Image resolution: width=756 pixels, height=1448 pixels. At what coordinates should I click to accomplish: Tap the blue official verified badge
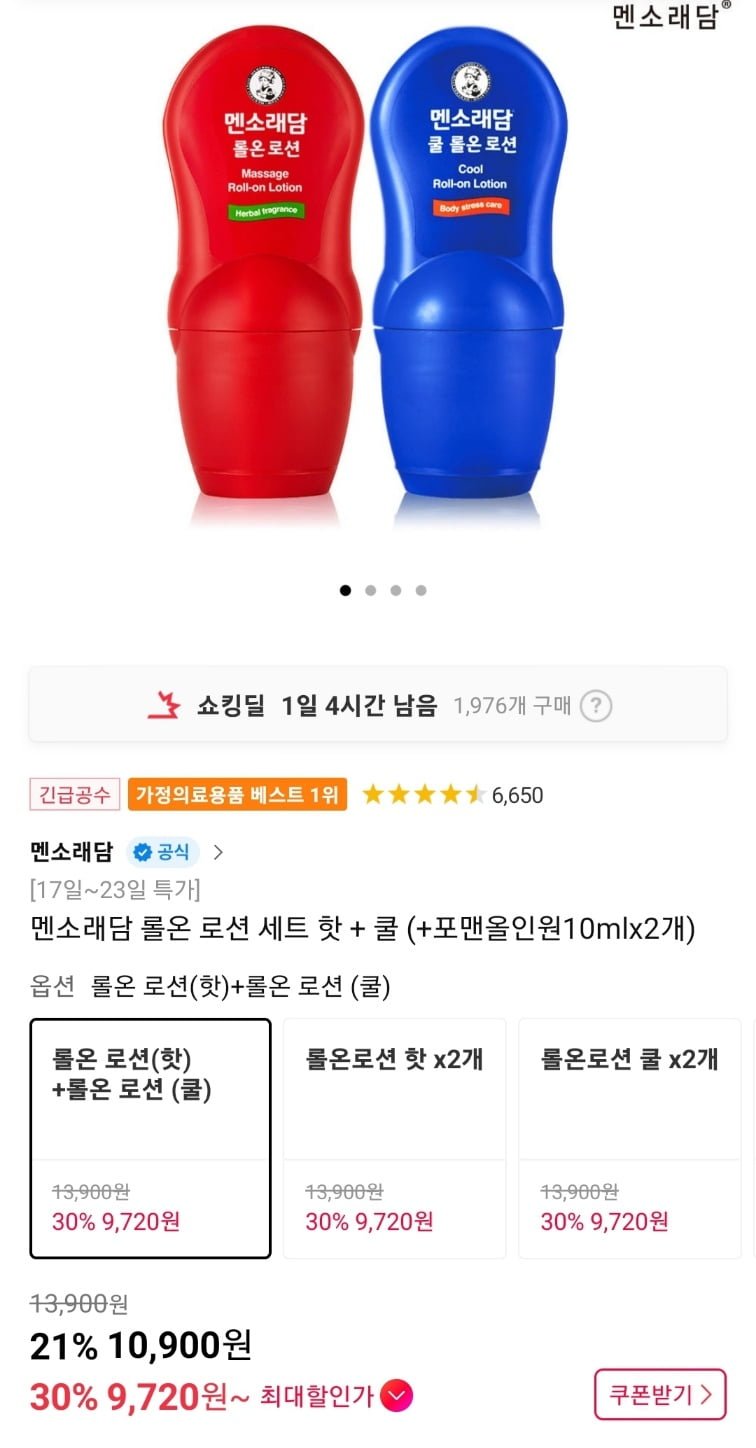click(162, 852)
